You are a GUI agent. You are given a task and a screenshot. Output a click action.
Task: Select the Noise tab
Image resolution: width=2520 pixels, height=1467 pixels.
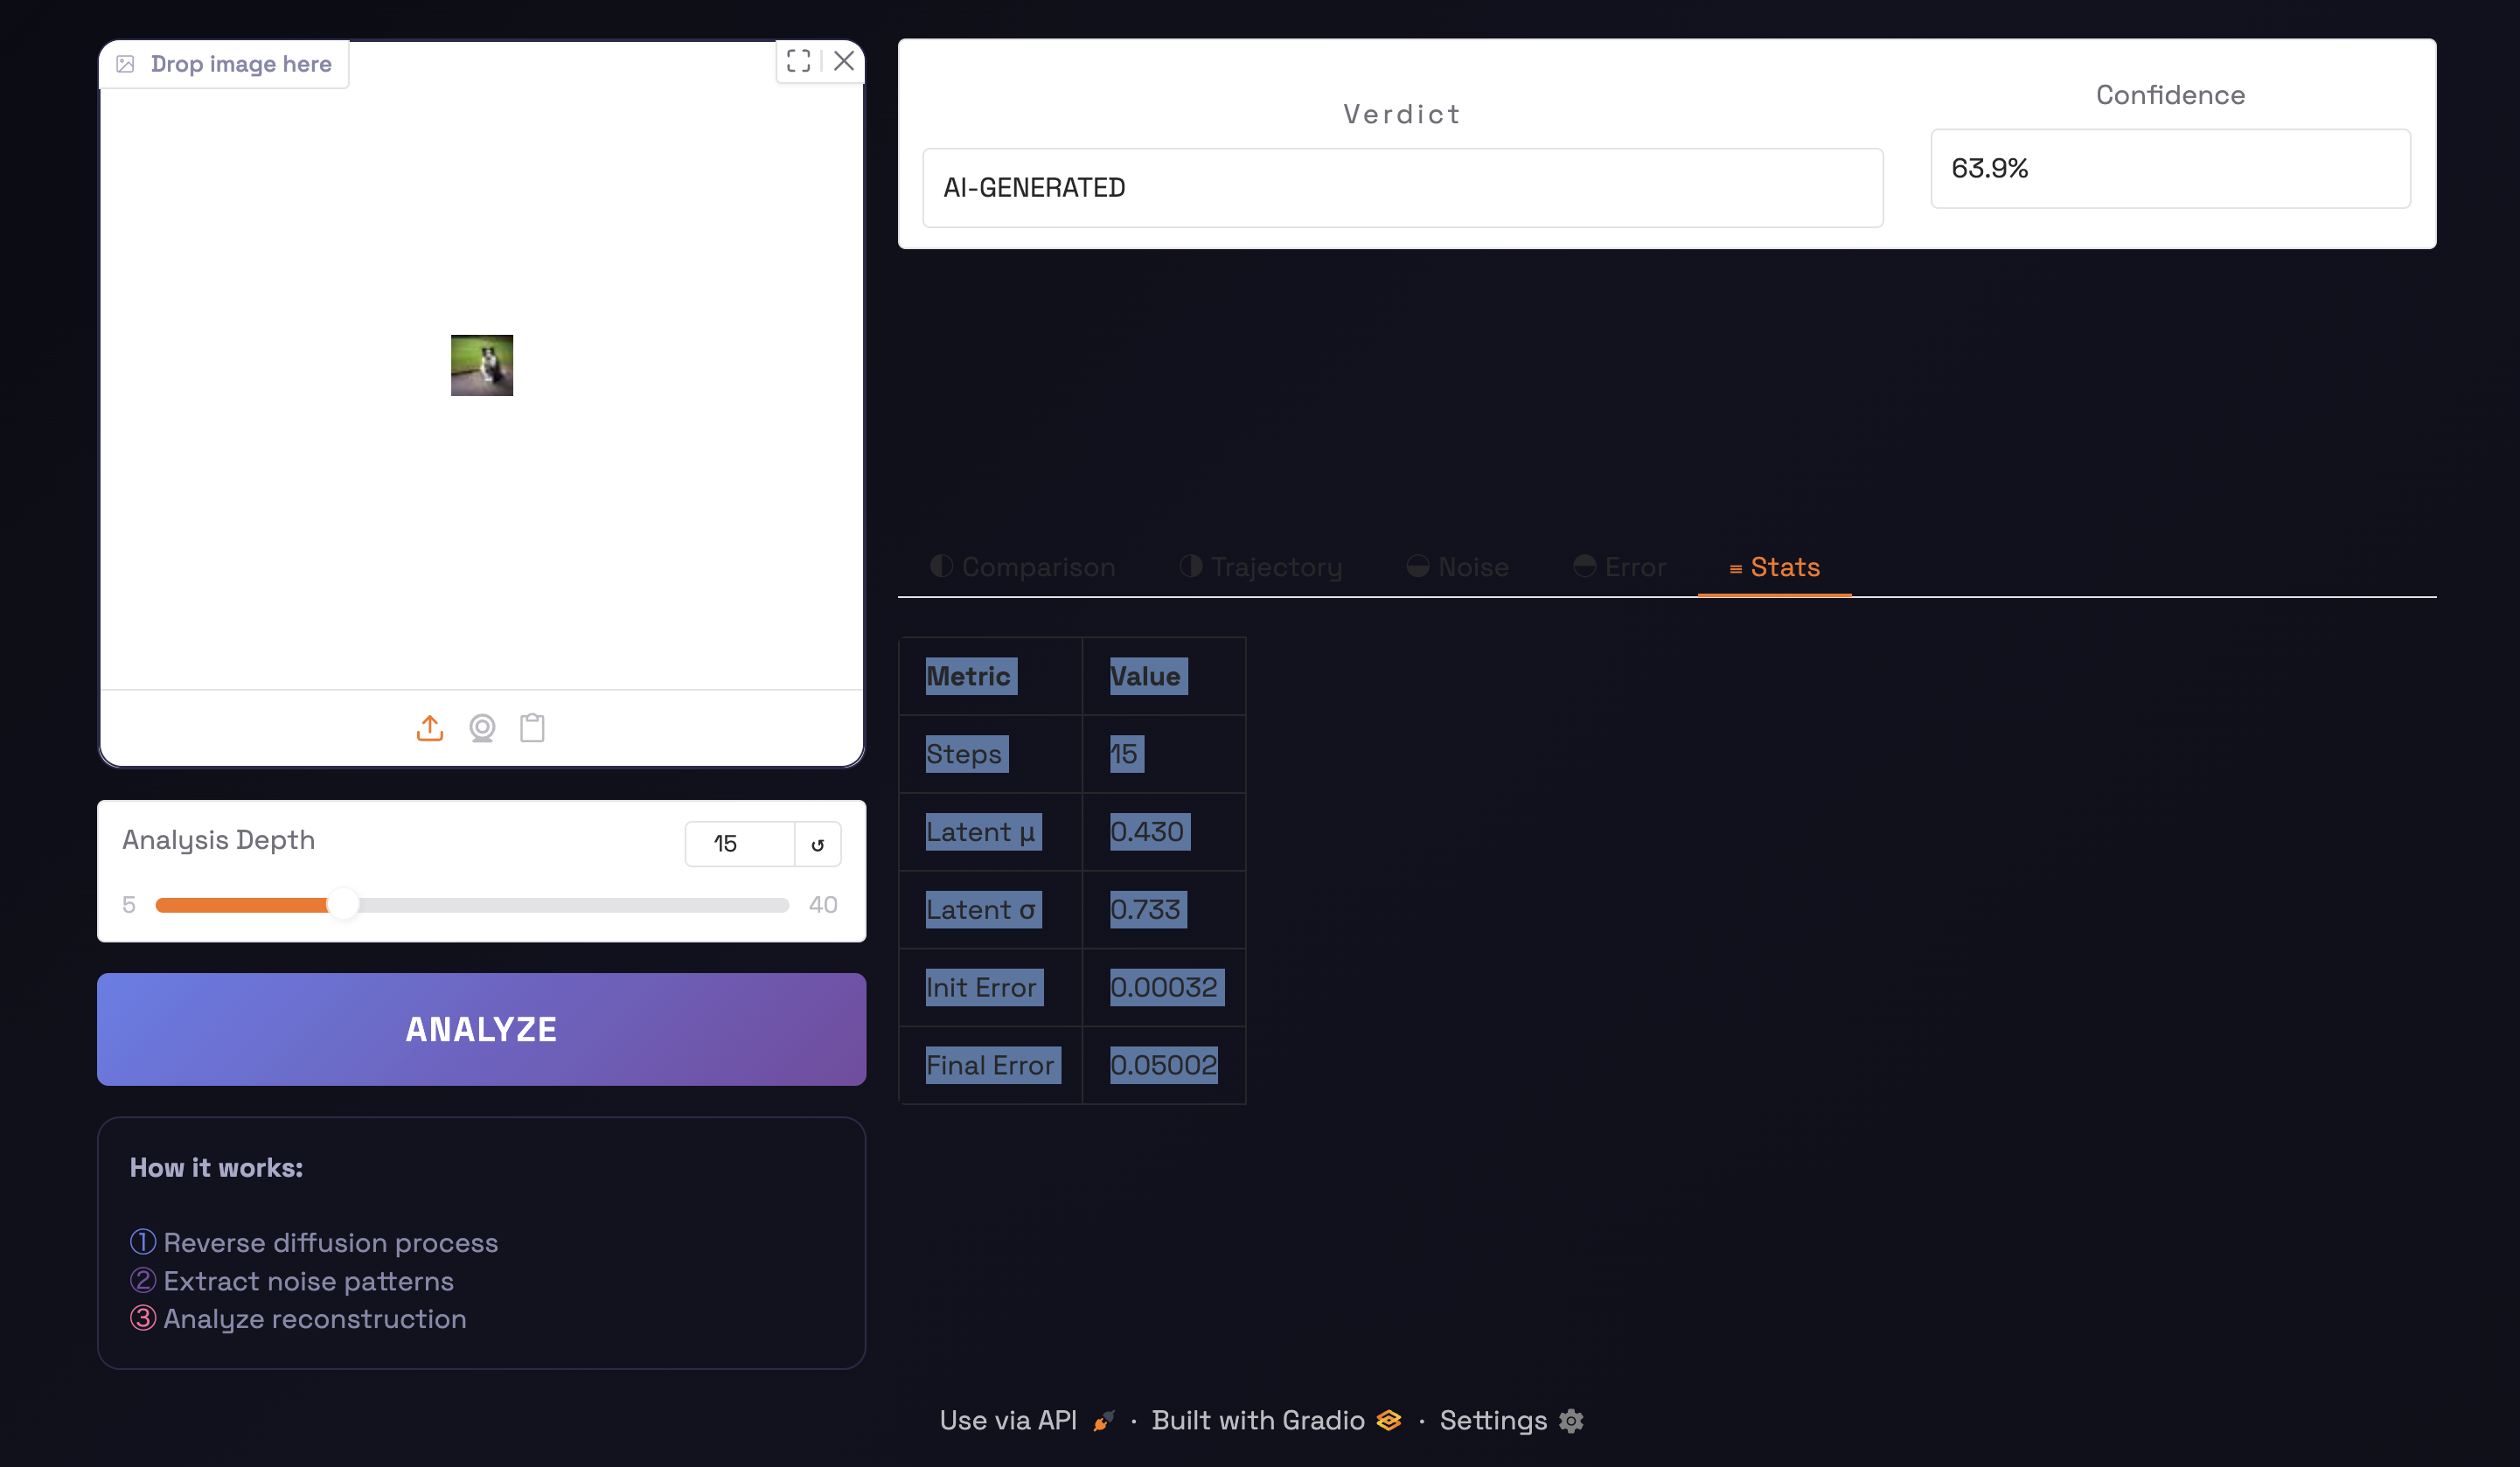pyautogui.click(x=1457, y=567)
